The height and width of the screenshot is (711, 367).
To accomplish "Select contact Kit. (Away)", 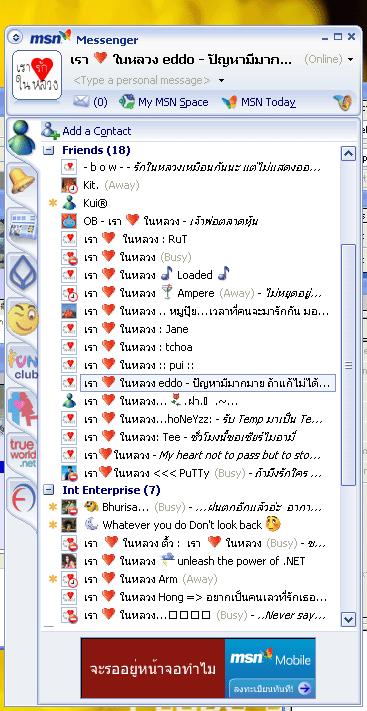I will [x=100, y=185].
